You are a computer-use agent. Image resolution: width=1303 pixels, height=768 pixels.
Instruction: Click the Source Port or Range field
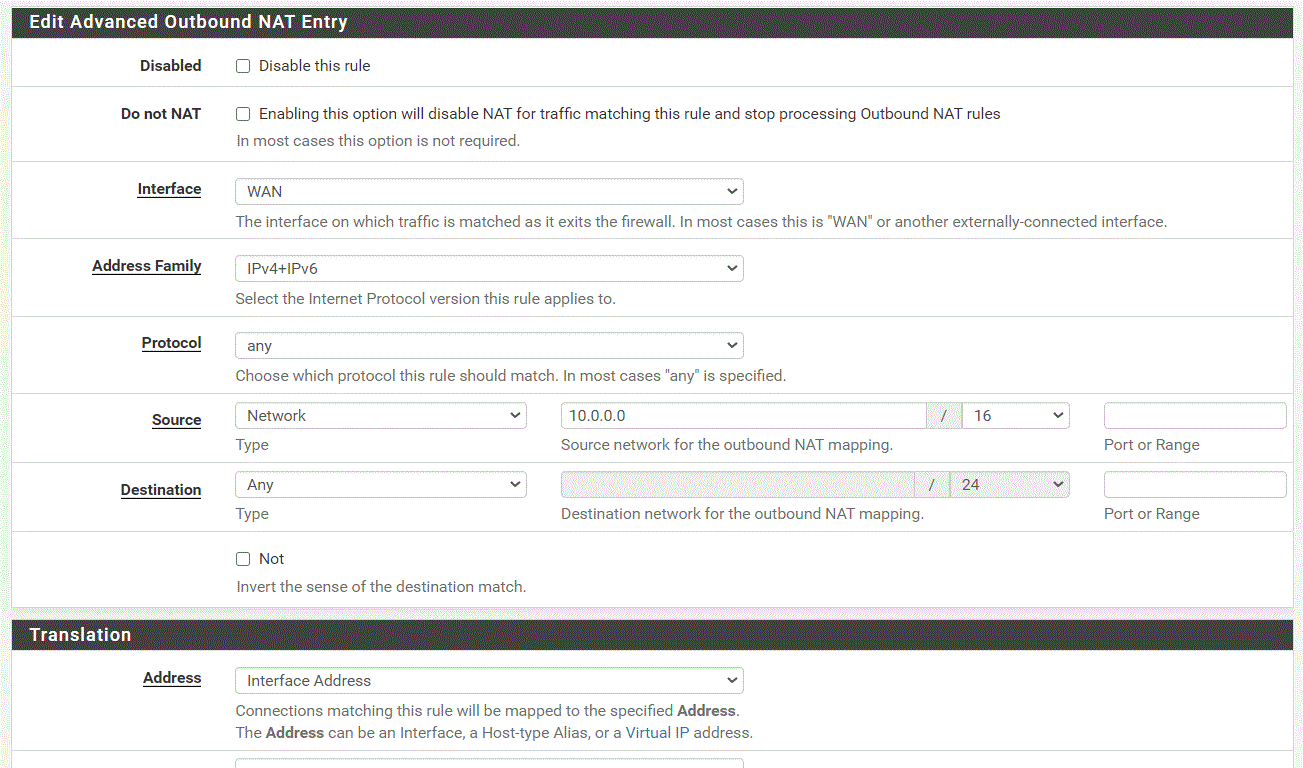click(1194, 415)
